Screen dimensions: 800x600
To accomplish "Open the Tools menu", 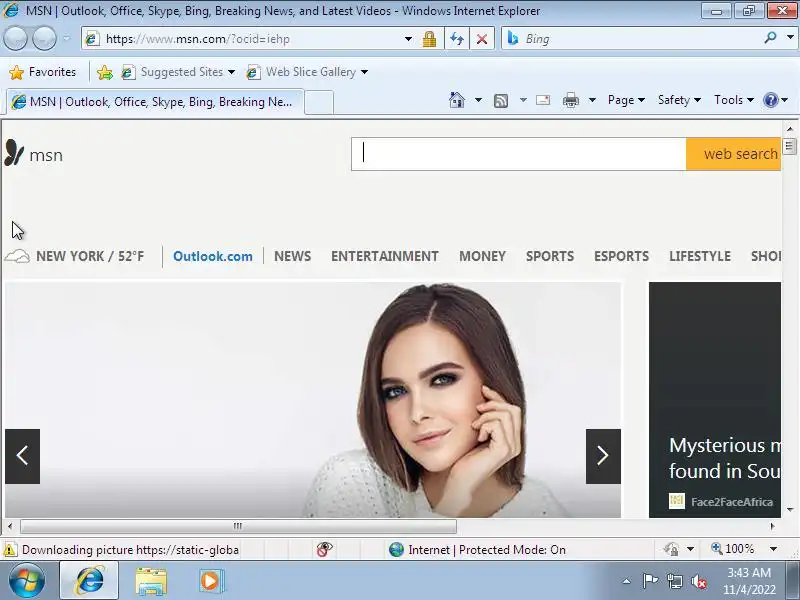I will [734, 100].
